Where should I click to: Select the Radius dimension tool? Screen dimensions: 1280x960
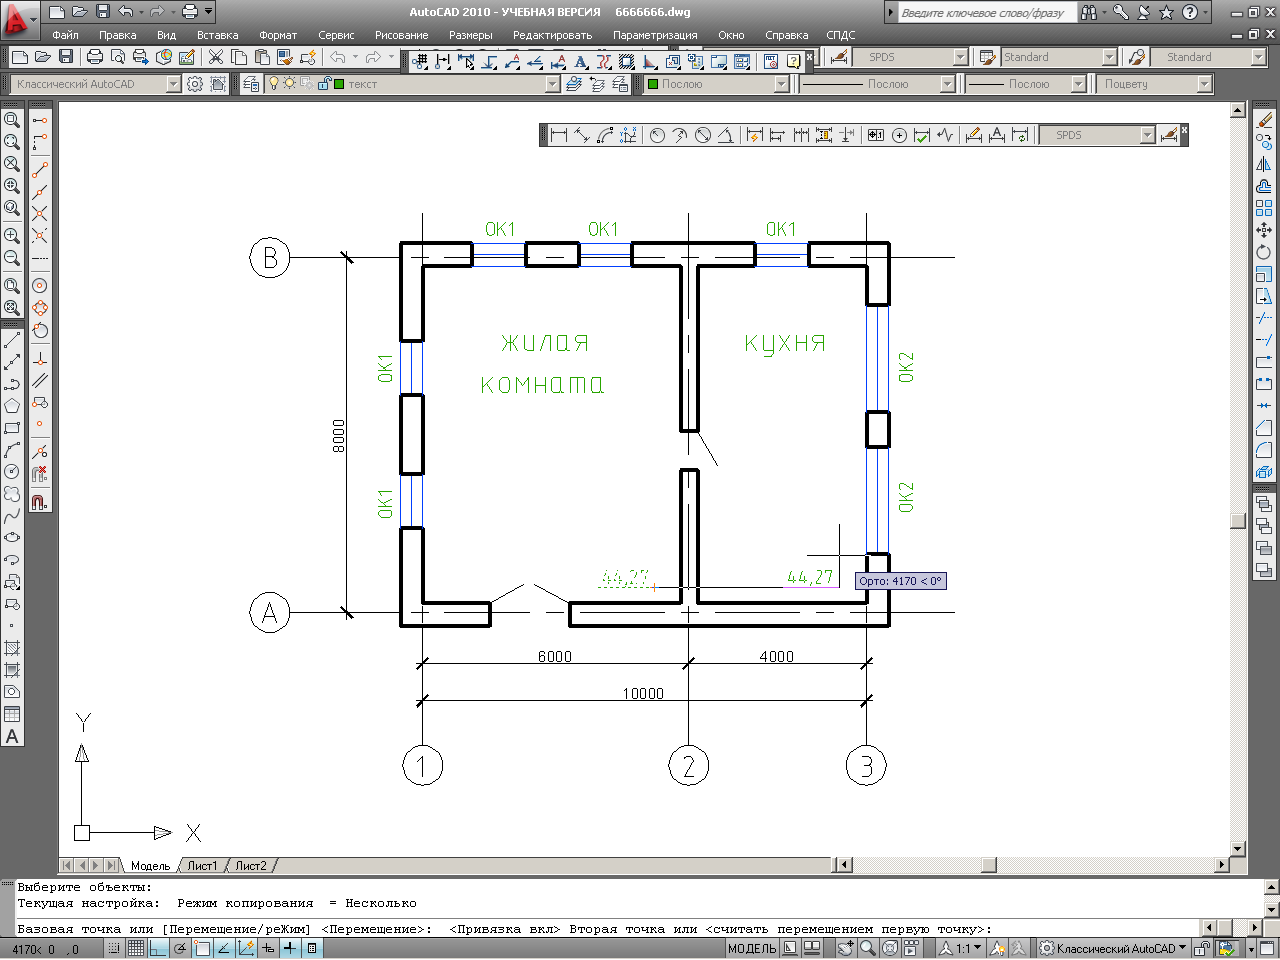[x=657, y=135]
